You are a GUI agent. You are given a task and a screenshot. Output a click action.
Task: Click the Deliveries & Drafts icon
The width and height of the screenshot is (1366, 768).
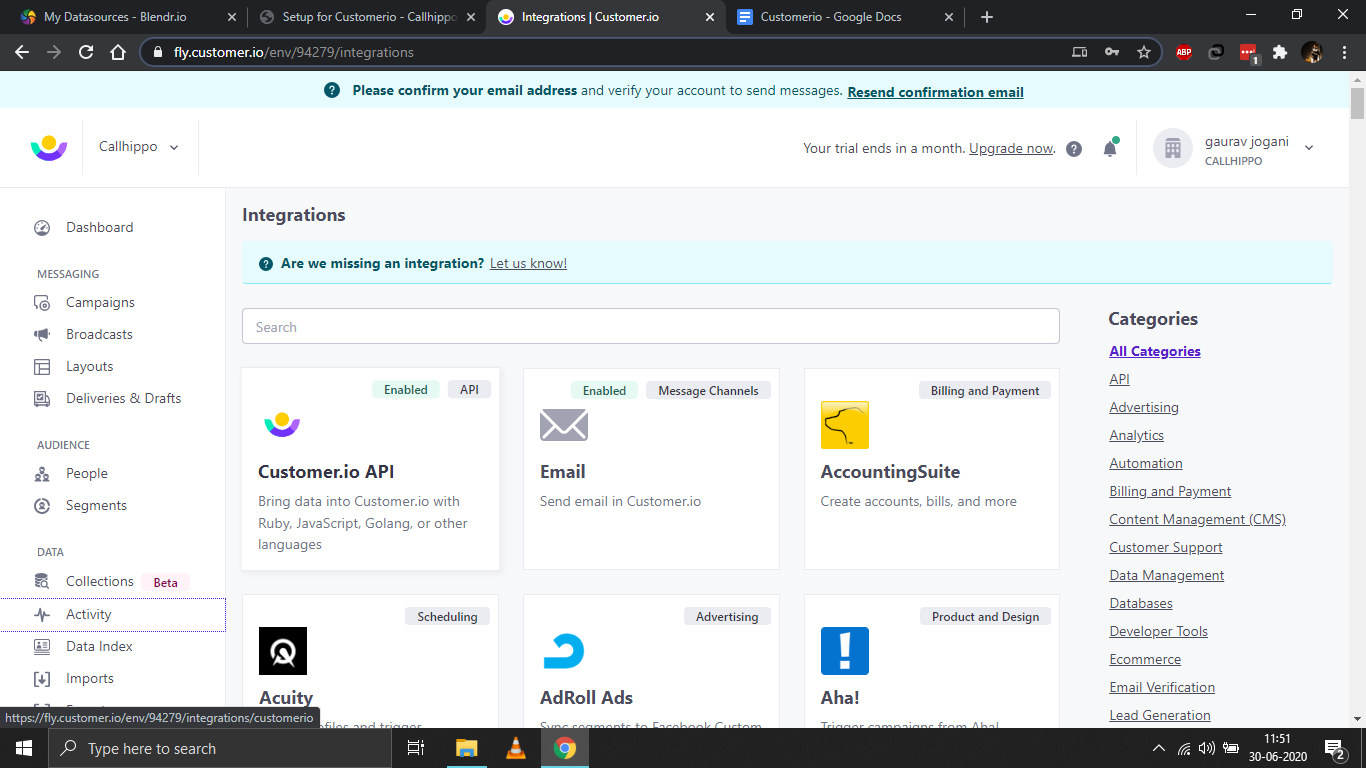point(42,399)
